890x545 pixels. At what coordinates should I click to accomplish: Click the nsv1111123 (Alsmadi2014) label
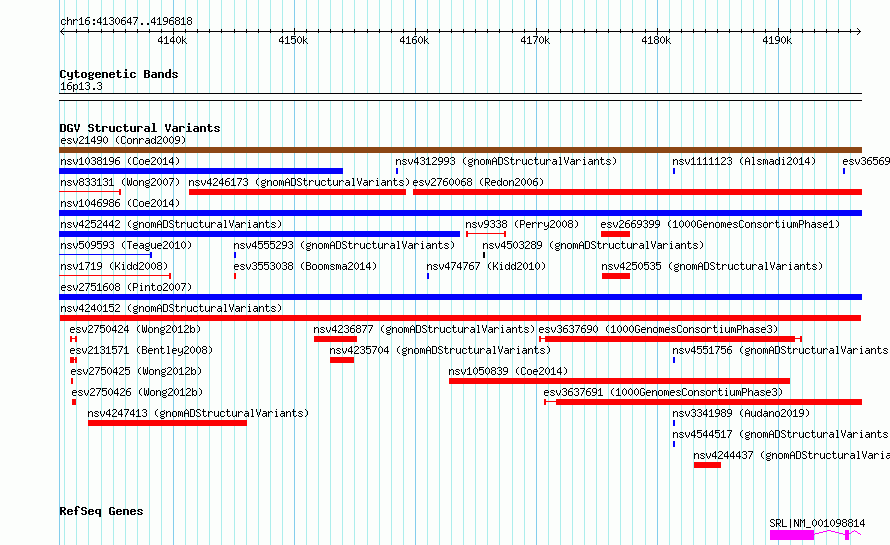[744, 161]
